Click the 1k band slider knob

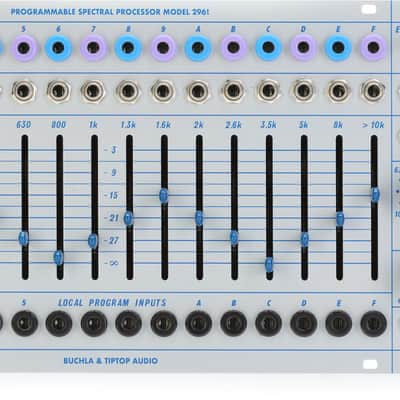click(93, 241)
